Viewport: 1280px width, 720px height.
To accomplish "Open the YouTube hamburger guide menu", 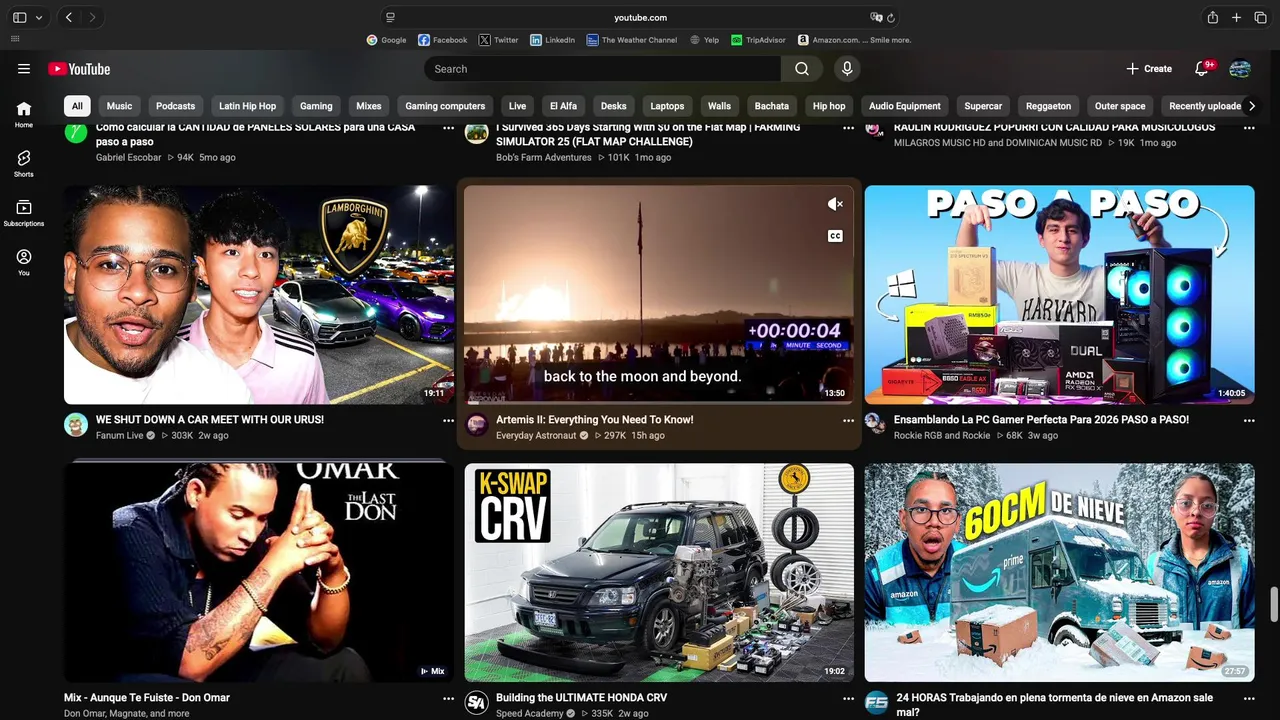I will [24, 69].
